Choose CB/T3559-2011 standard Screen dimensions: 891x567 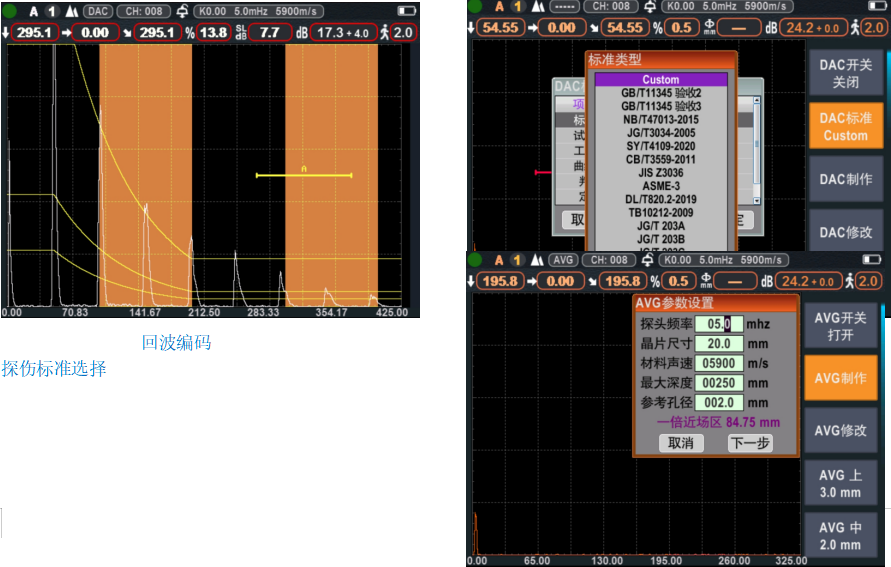click(661, 160)
